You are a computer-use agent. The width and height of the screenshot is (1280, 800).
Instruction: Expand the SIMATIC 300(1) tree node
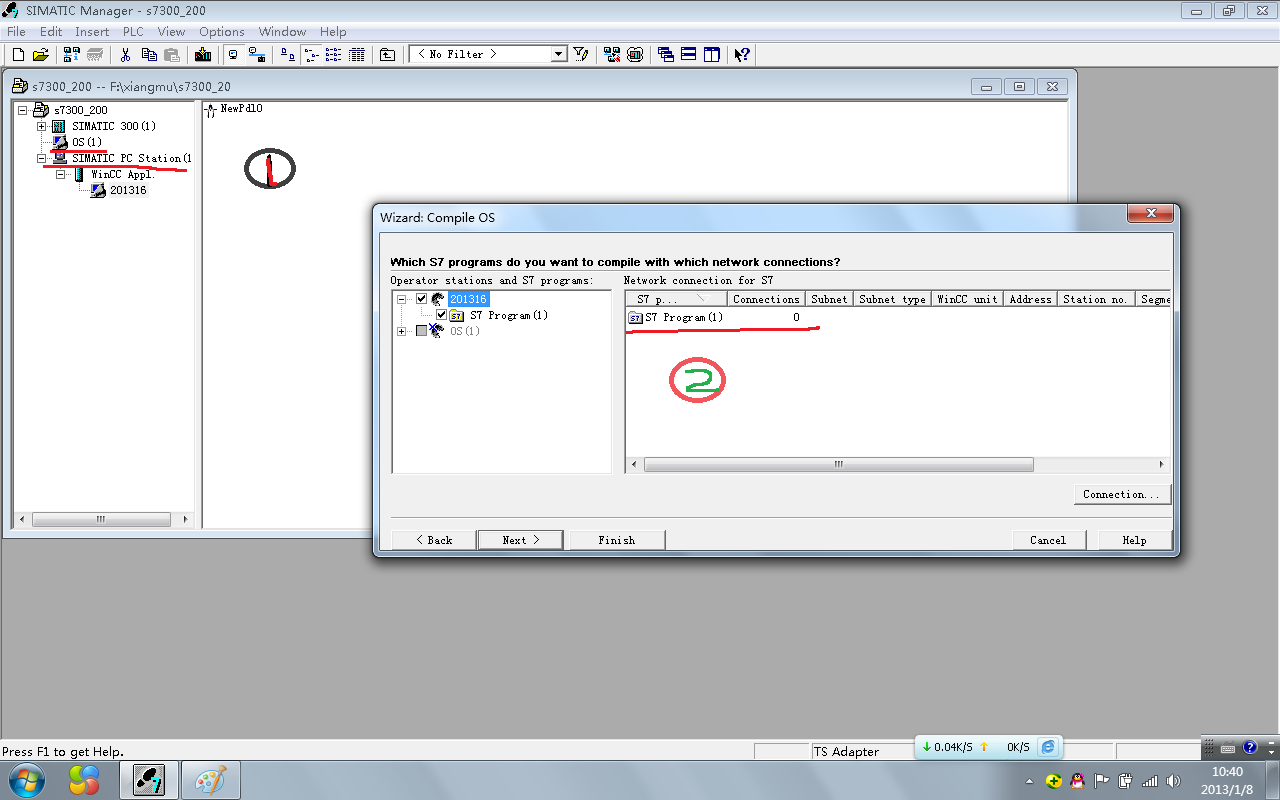coord(41,126)
